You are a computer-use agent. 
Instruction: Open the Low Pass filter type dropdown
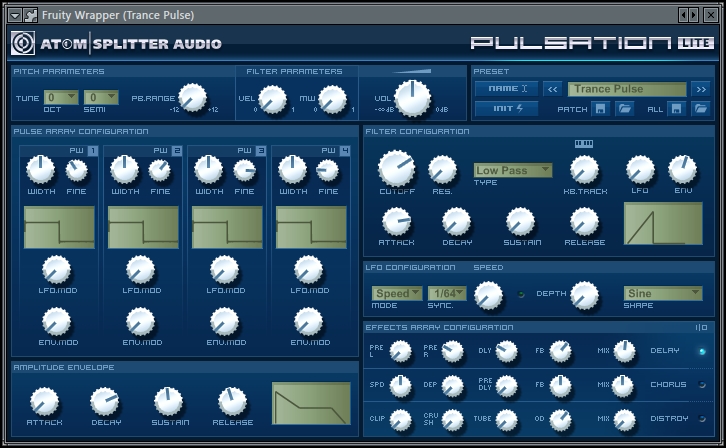[x=513, y=170]
